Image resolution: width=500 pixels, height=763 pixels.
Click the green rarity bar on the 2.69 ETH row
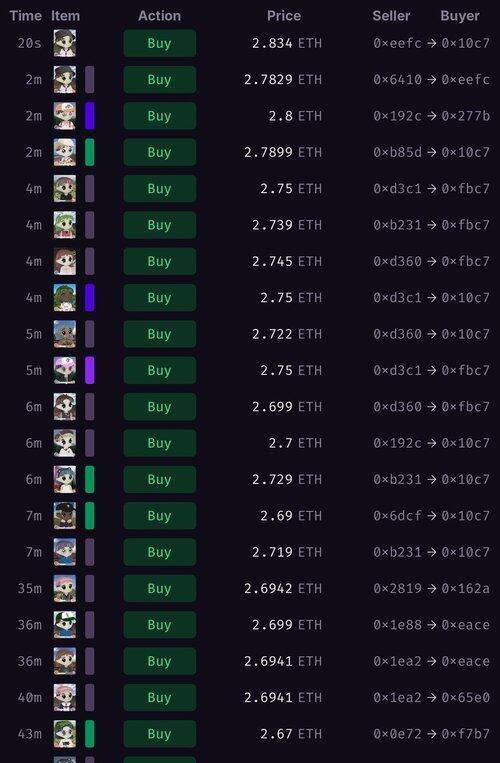(89, 516)
